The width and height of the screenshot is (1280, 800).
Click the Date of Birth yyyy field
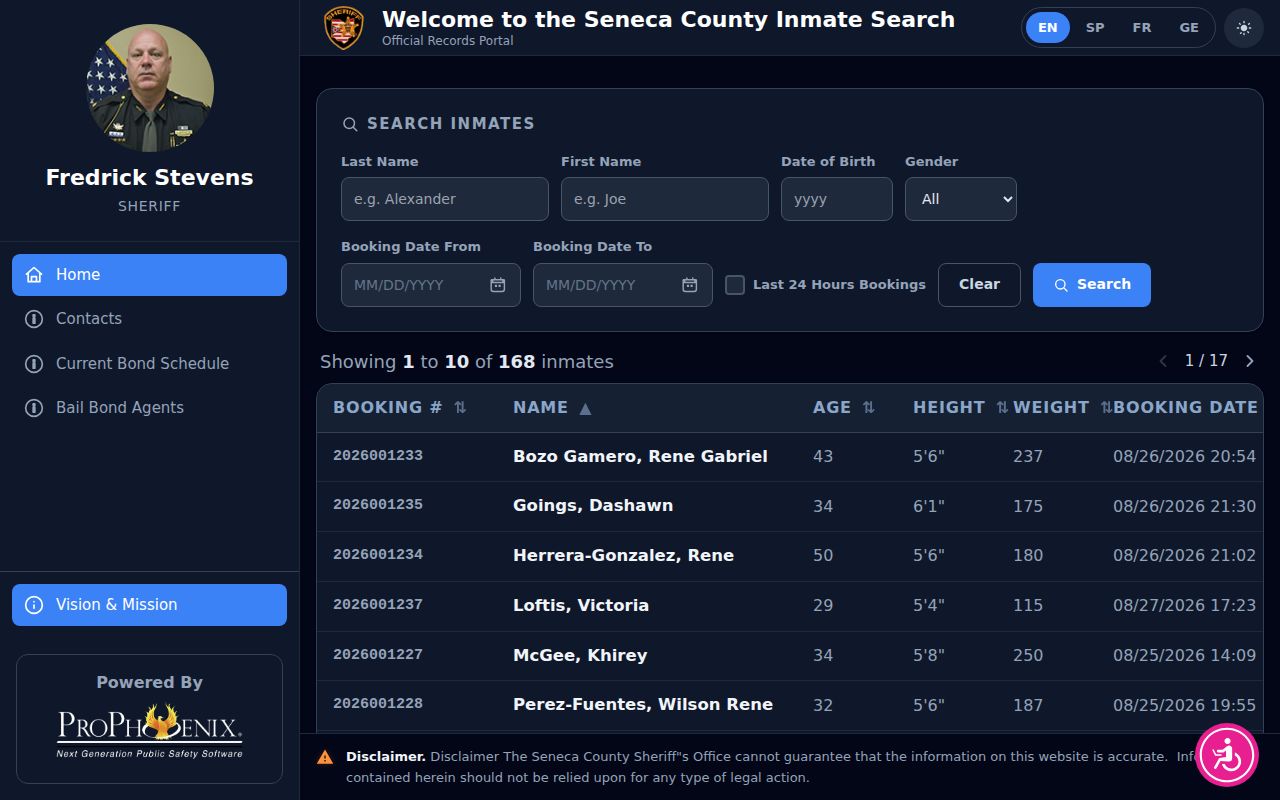coord(837,199)
